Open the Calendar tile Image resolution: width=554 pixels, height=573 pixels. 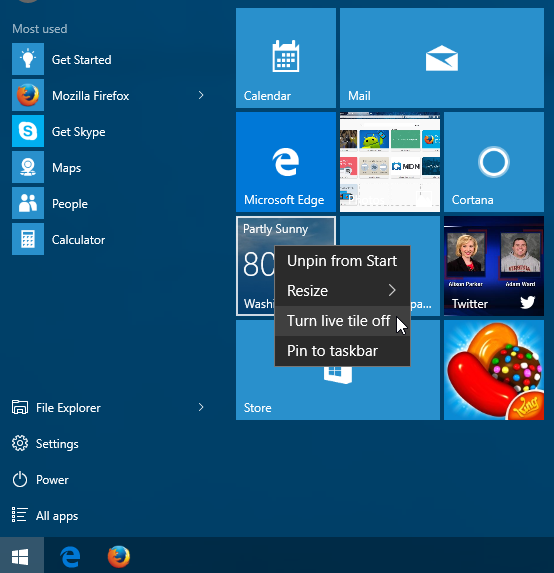(x=286, y=58)
